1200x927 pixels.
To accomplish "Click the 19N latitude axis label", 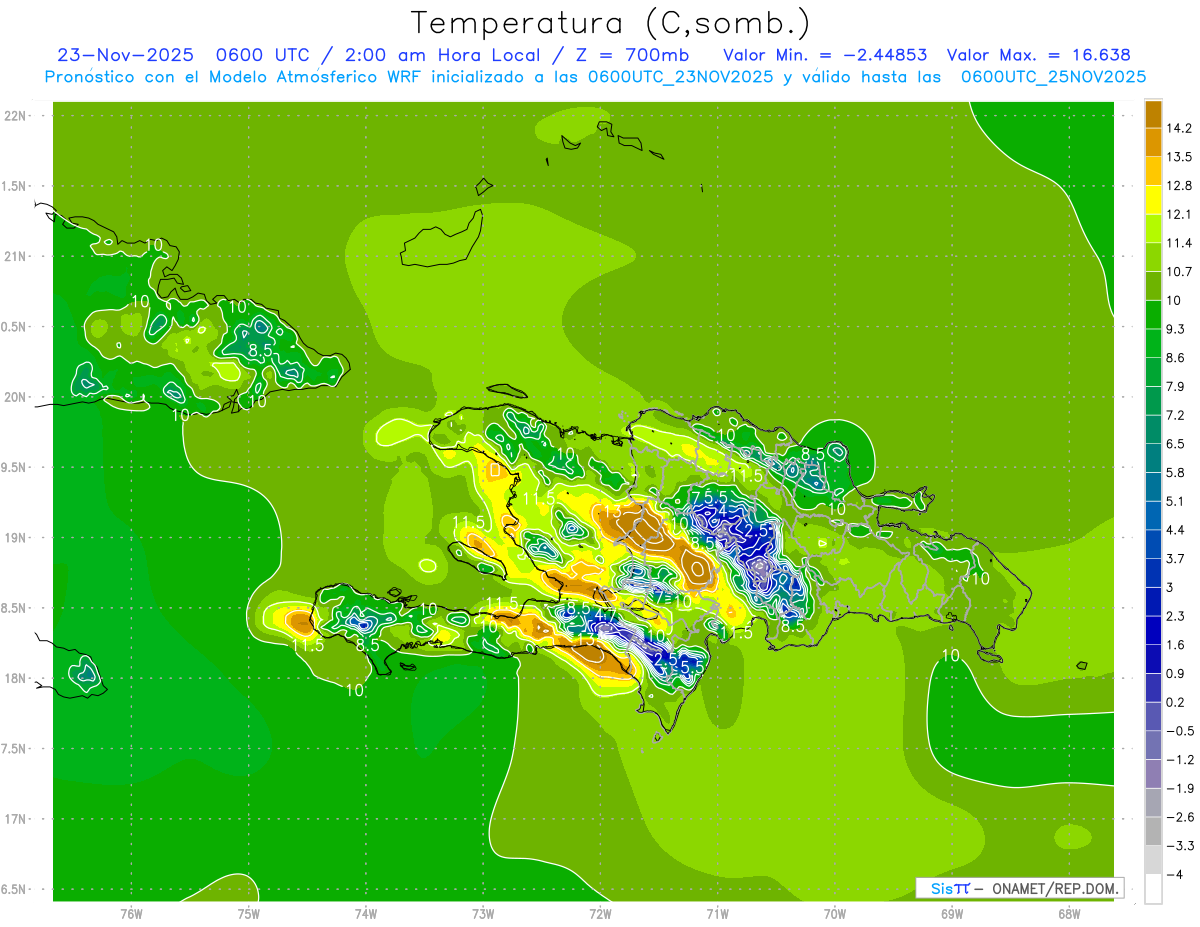I will point(16,538).
